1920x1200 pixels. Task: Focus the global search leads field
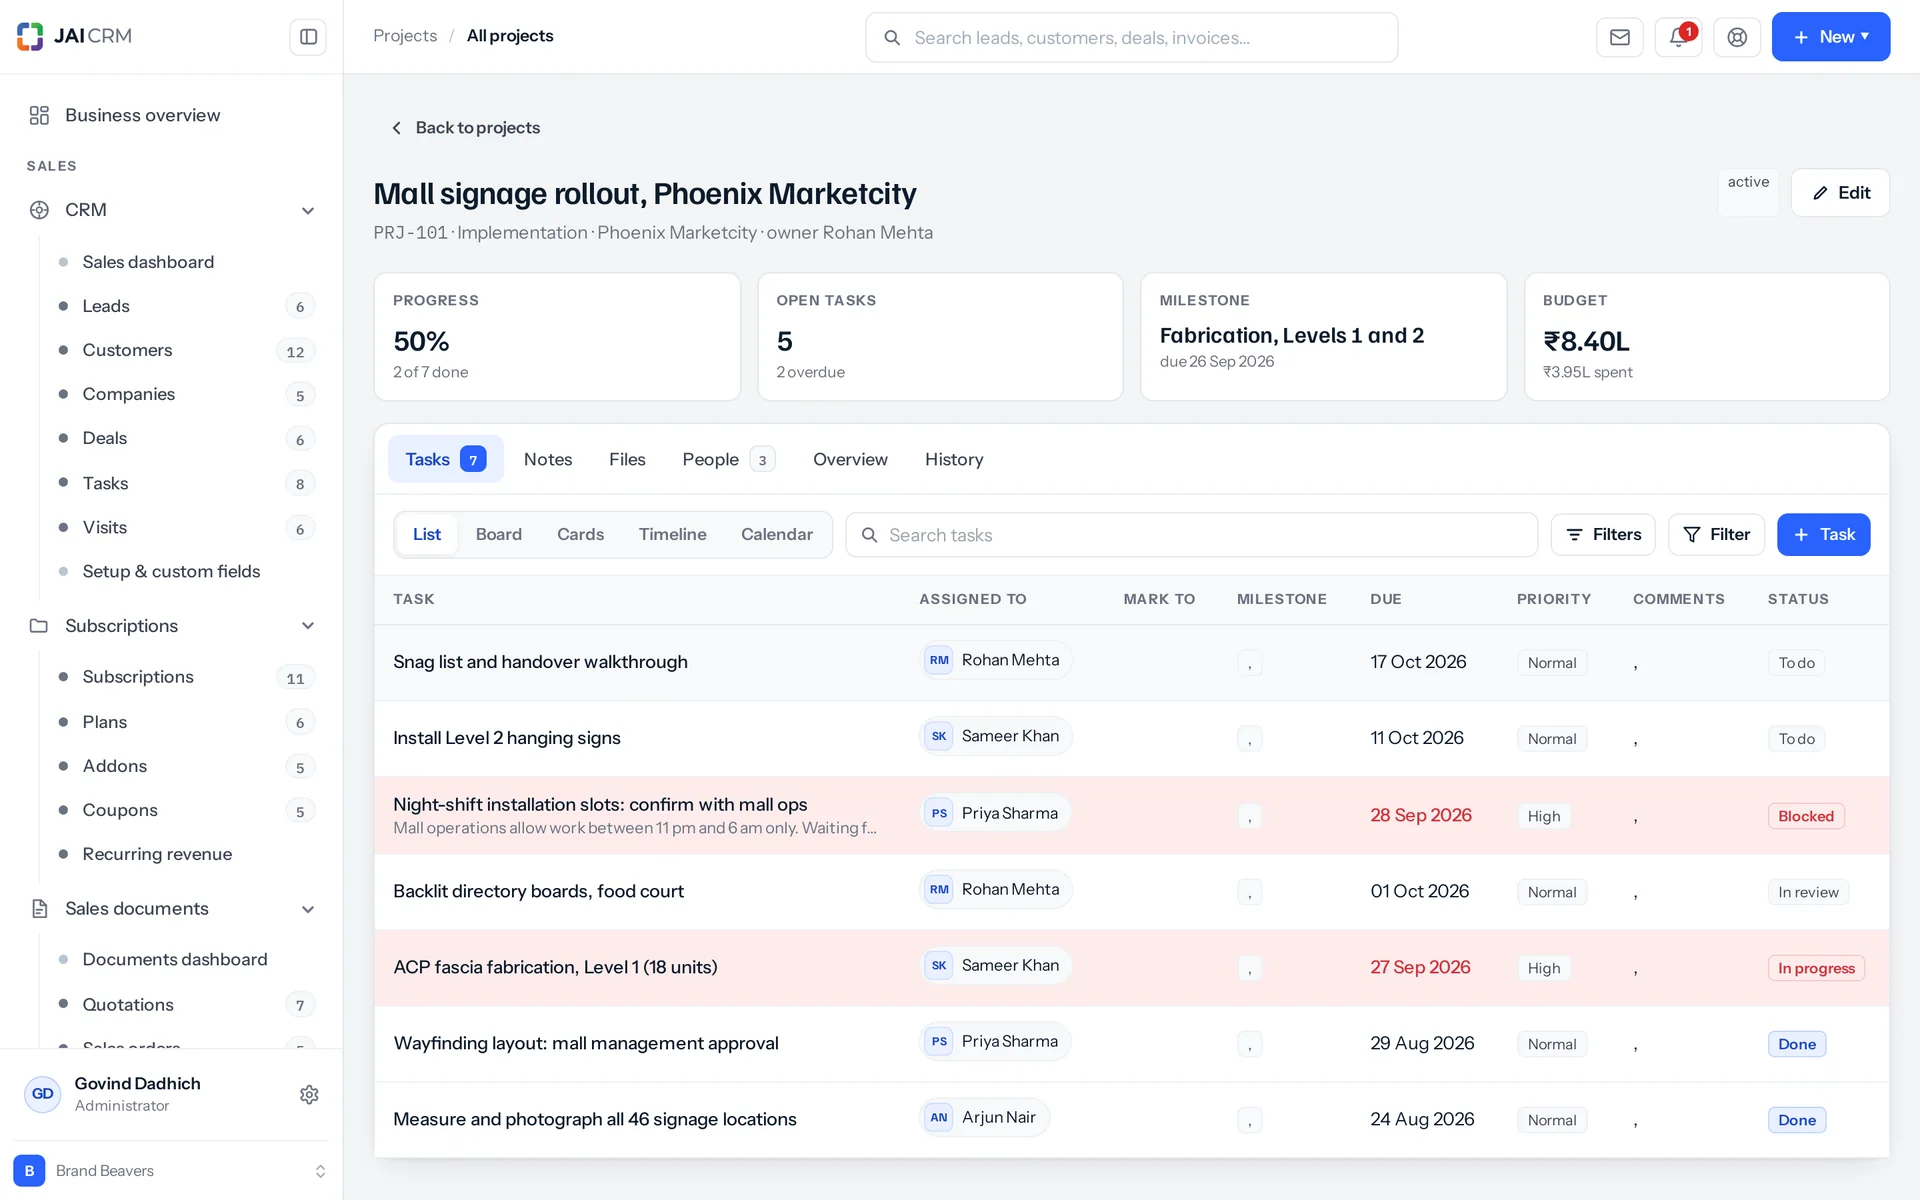[x=1131, y=38]
